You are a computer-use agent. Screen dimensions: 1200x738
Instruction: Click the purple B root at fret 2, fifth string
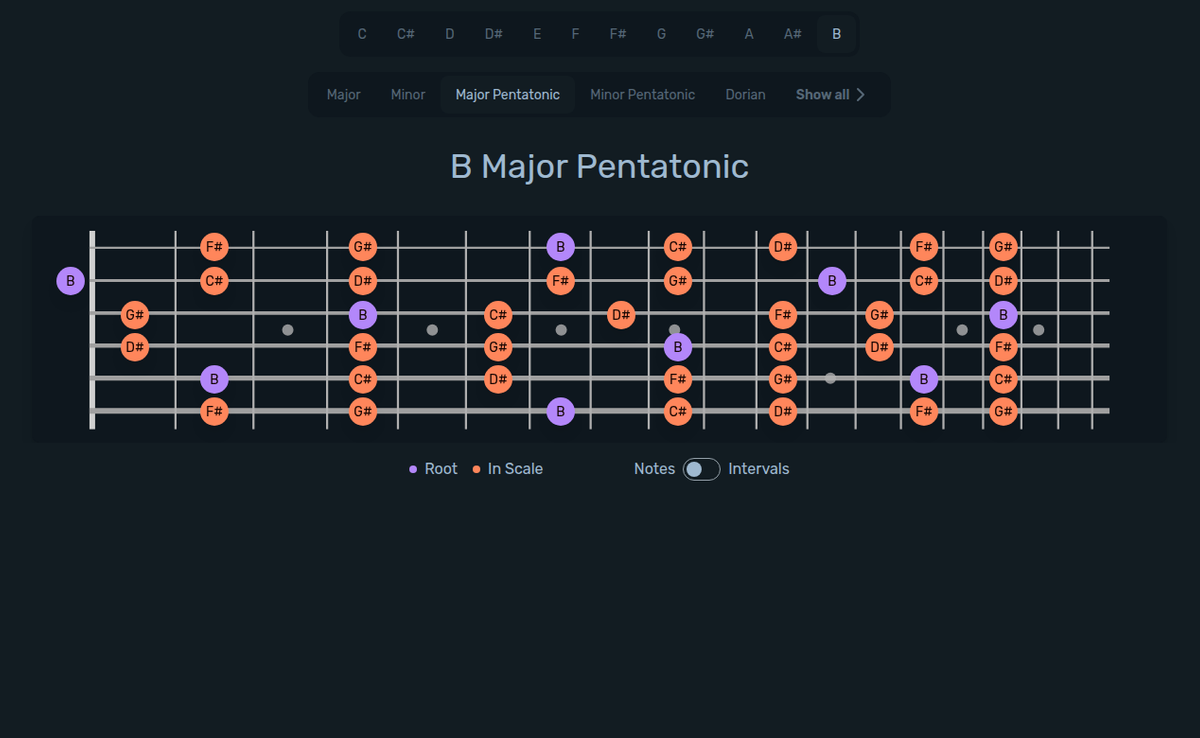click(x=214, y=379)
